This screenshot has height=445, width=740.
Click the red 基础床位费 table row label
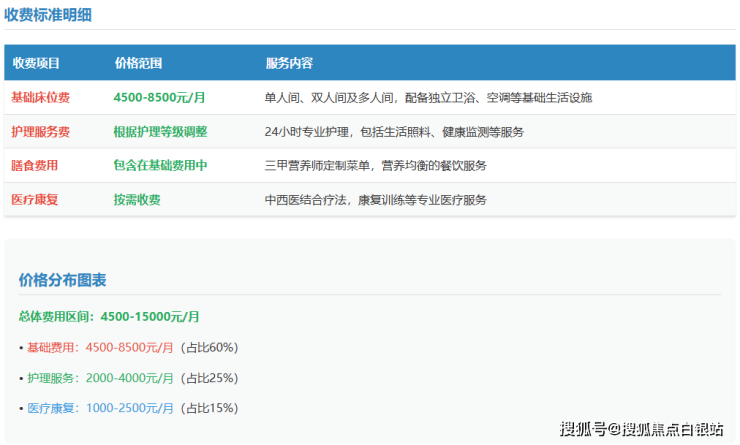(41, 97)
